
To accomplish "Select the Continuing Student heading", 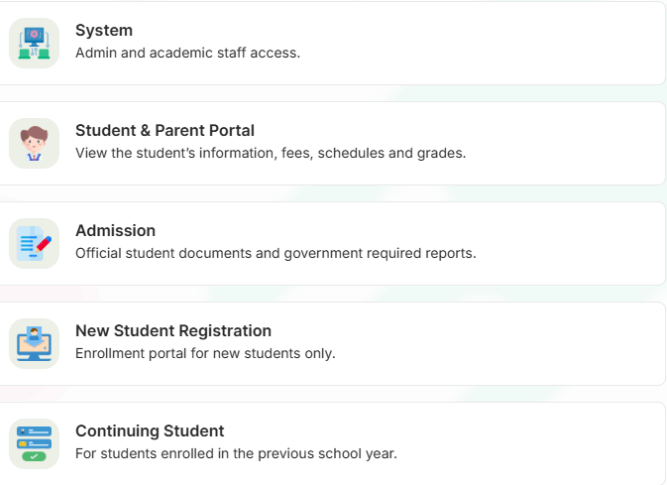I will click(150, 431).
